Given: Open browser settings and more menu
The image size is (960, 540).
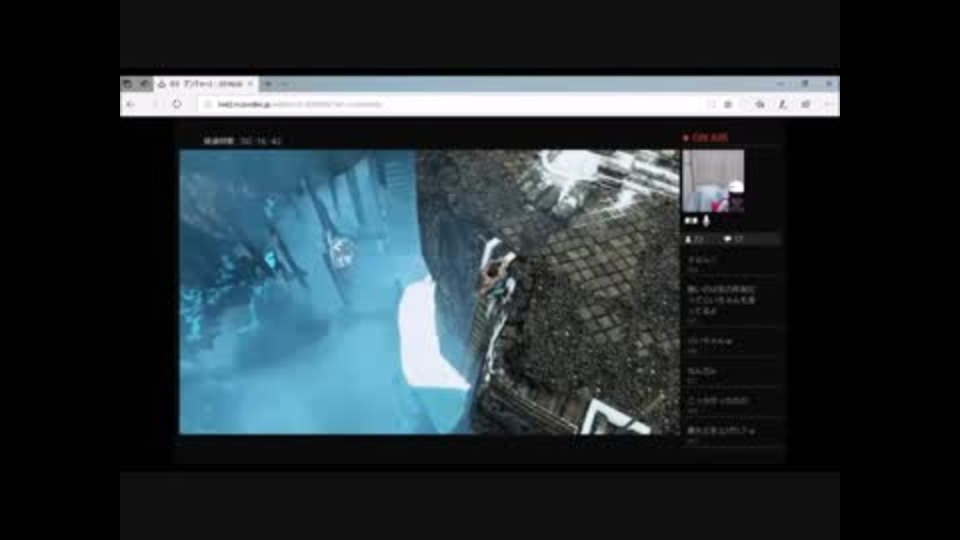Looking at the screenshot, I should pyautogui.click(x=828, y=105).
